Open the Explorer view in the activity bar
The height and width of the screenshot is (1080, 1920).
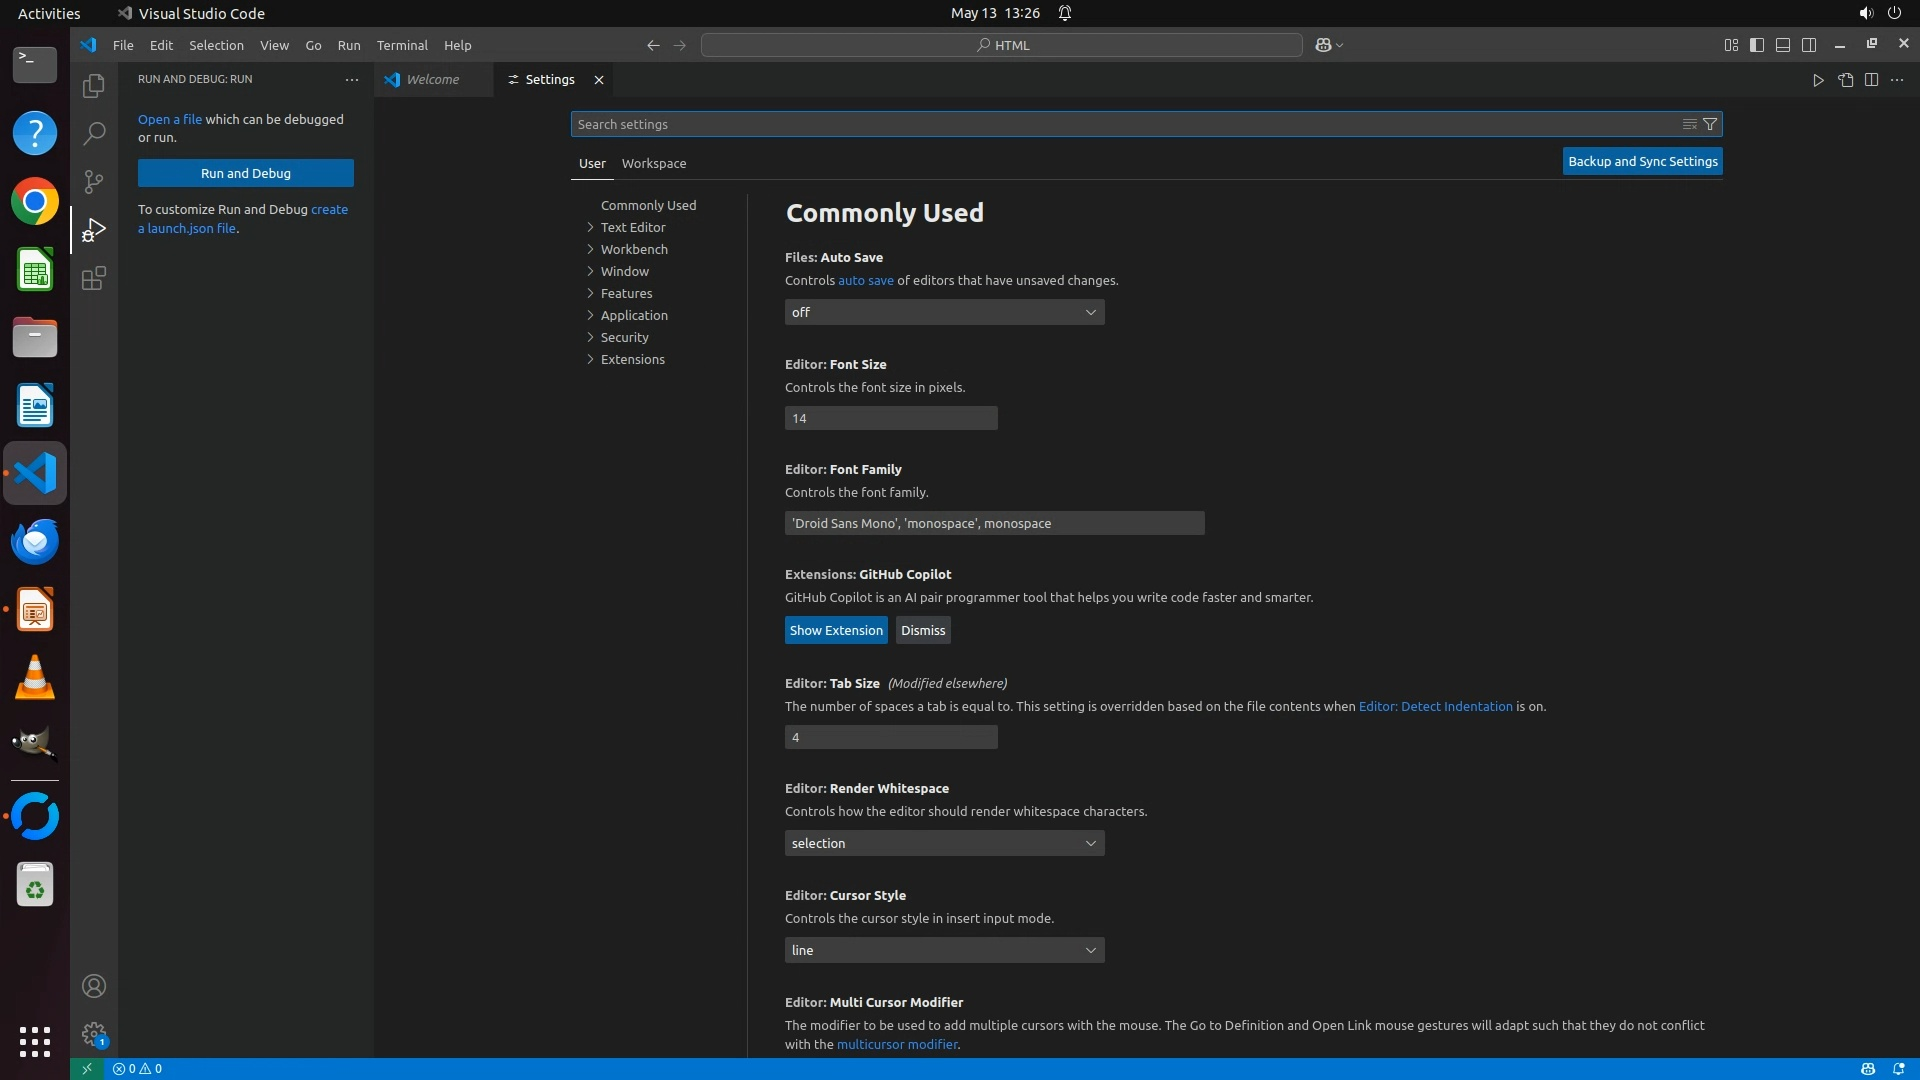point(93,86)
